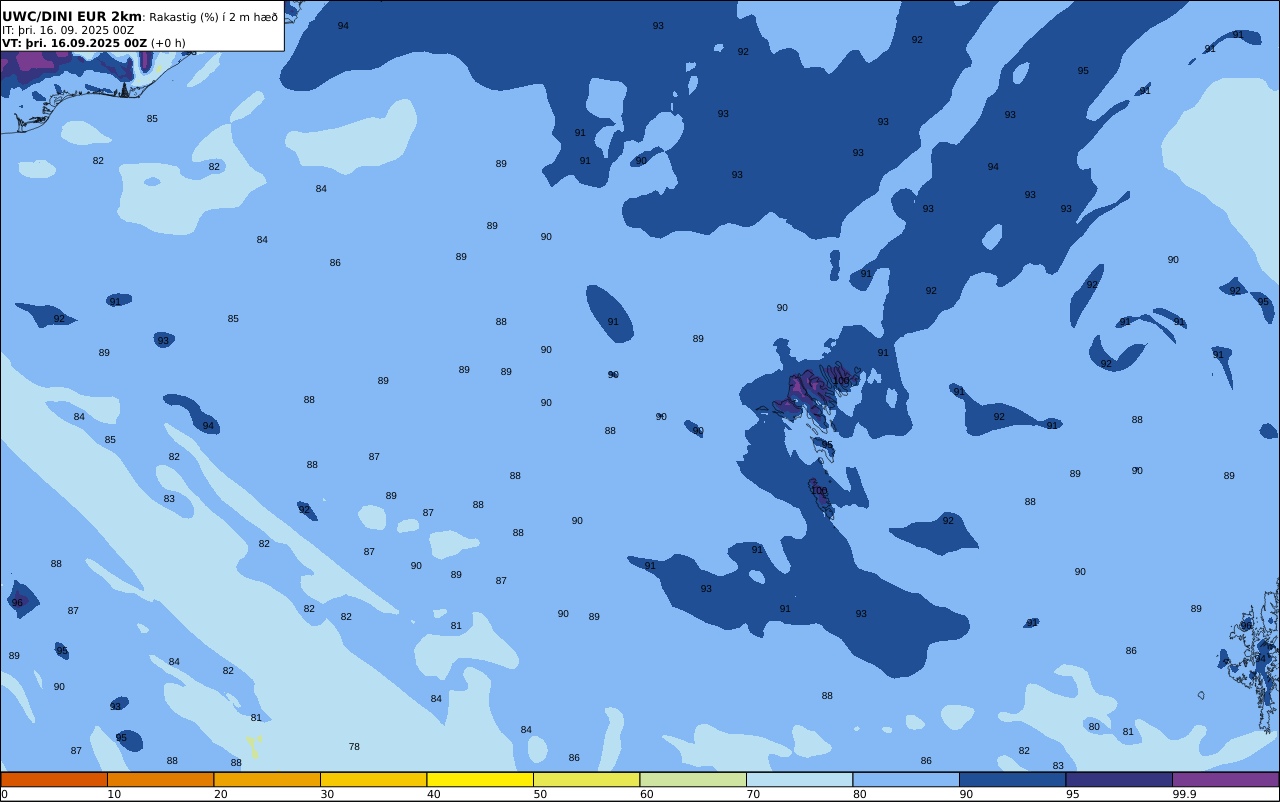Click the valid time 'VT: þri. 16.09.2025 00Z'
The height and width of the screenshot is (802, 1280).
point(74,43)
